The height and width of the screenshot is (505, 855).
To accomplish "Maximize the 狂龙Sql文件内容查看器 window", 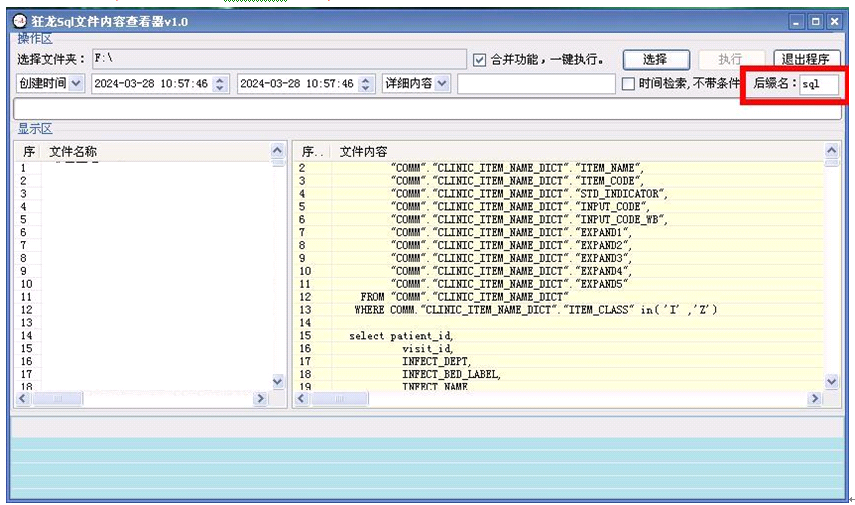I will [x=815, y=22].
